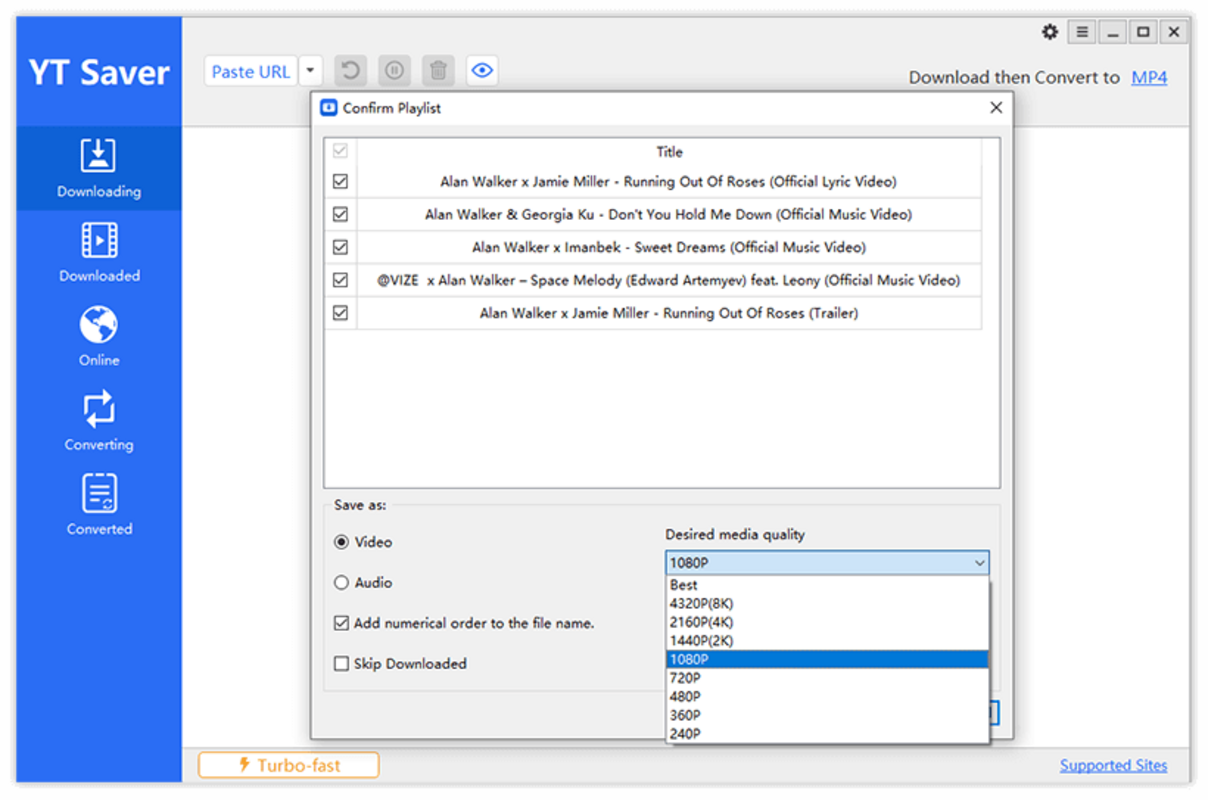Click the Confirm Playlist dialog title icon
The width and height of the screenshot is (1208, 800).
[x=329, y=108]
